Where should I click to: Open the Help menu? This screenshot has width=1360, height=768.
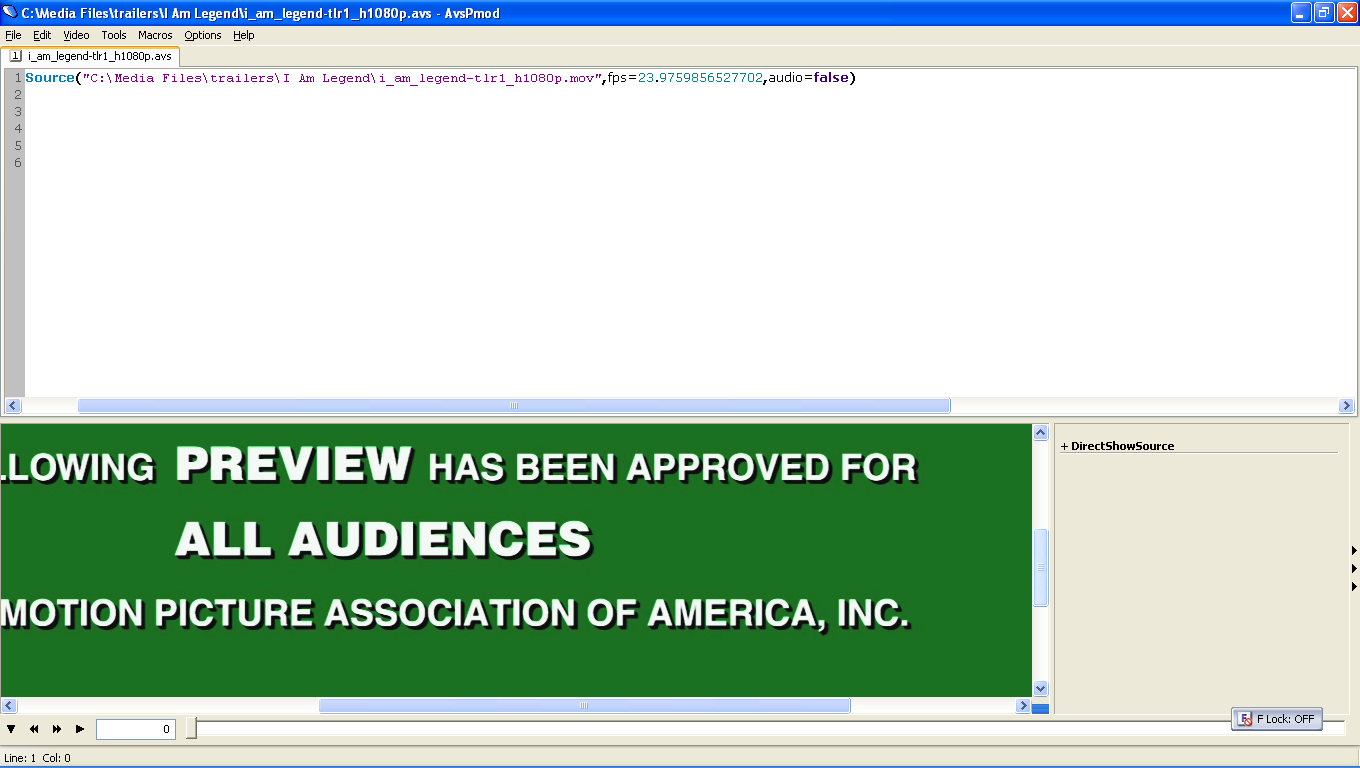coord(244,35)
